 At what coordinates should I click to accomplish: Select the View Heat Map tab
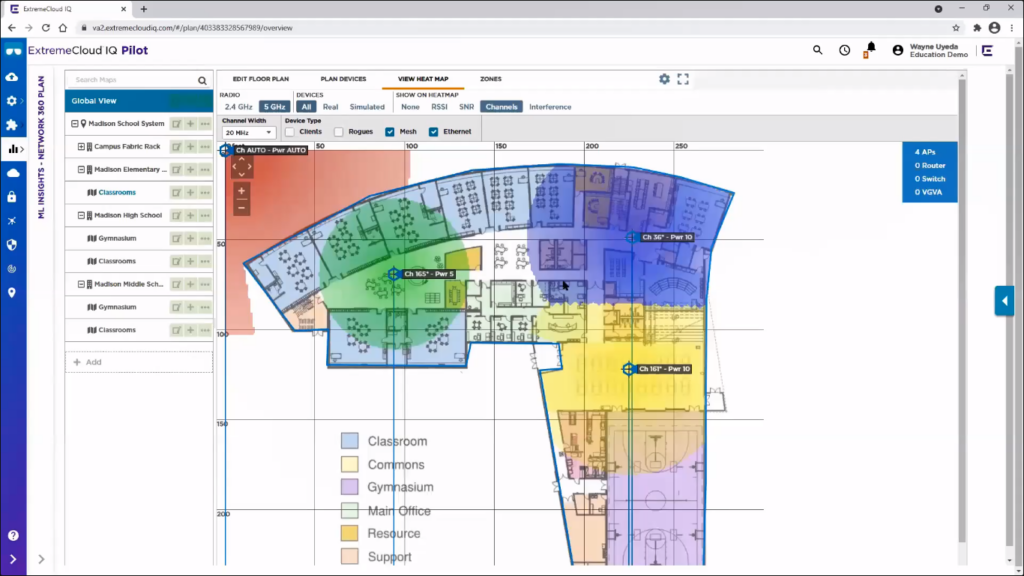[423, 79]
